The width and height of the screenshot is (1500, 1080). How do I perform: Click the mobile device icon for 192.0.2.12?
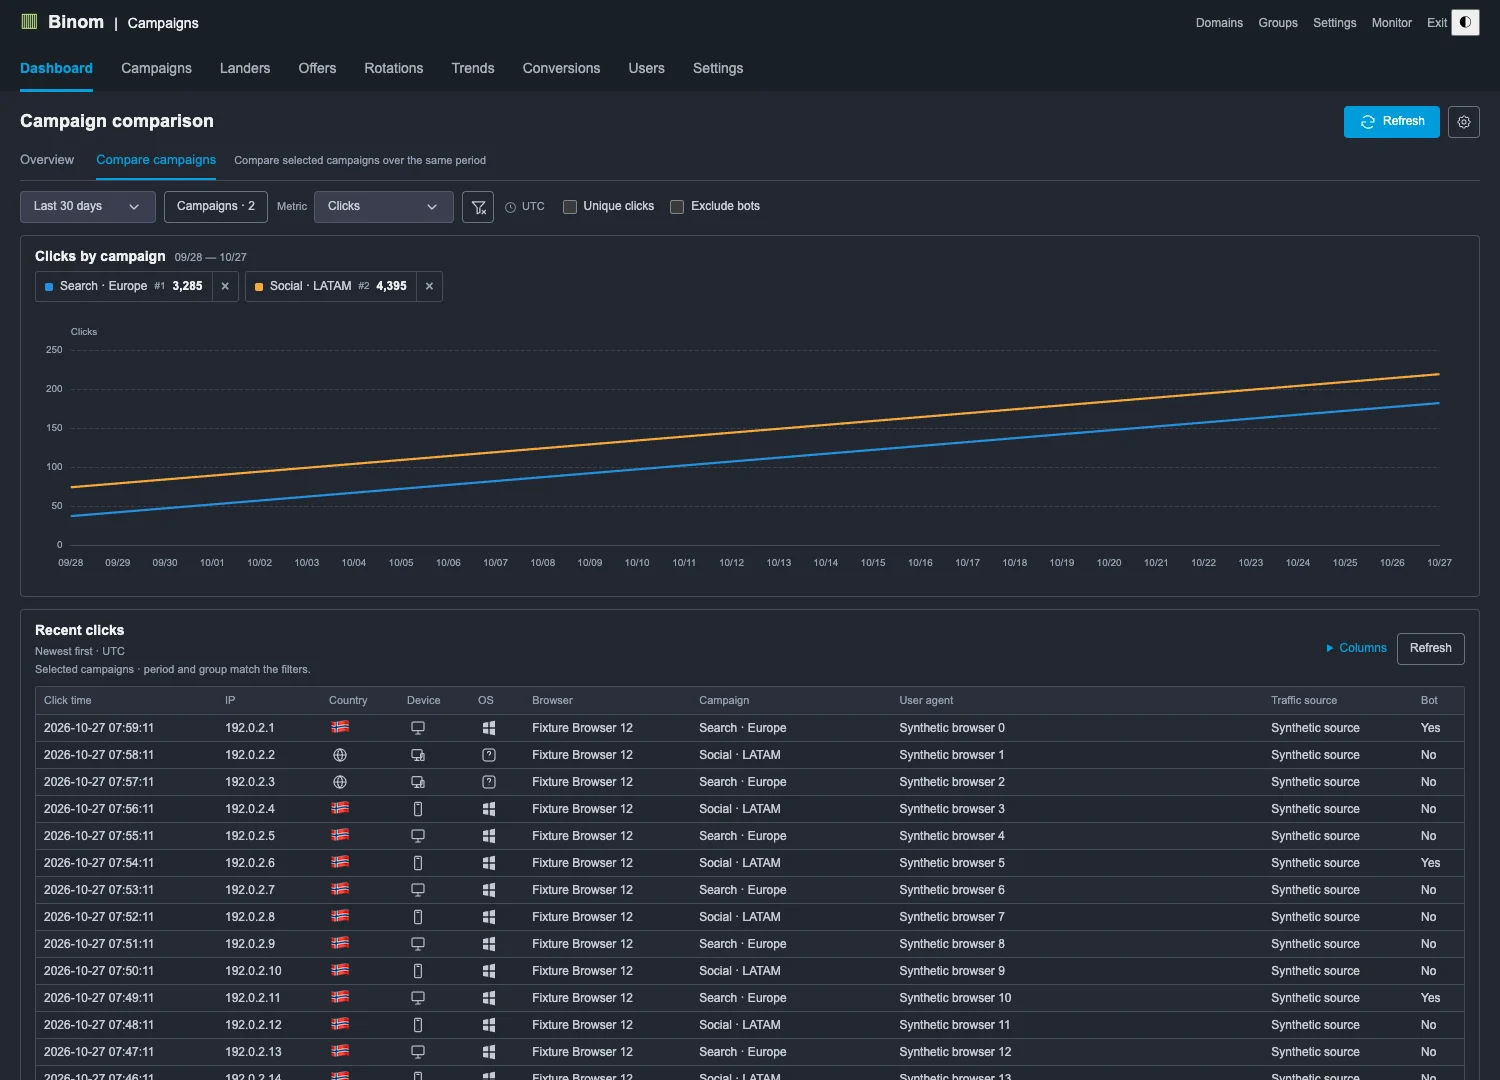(418, 1025)
